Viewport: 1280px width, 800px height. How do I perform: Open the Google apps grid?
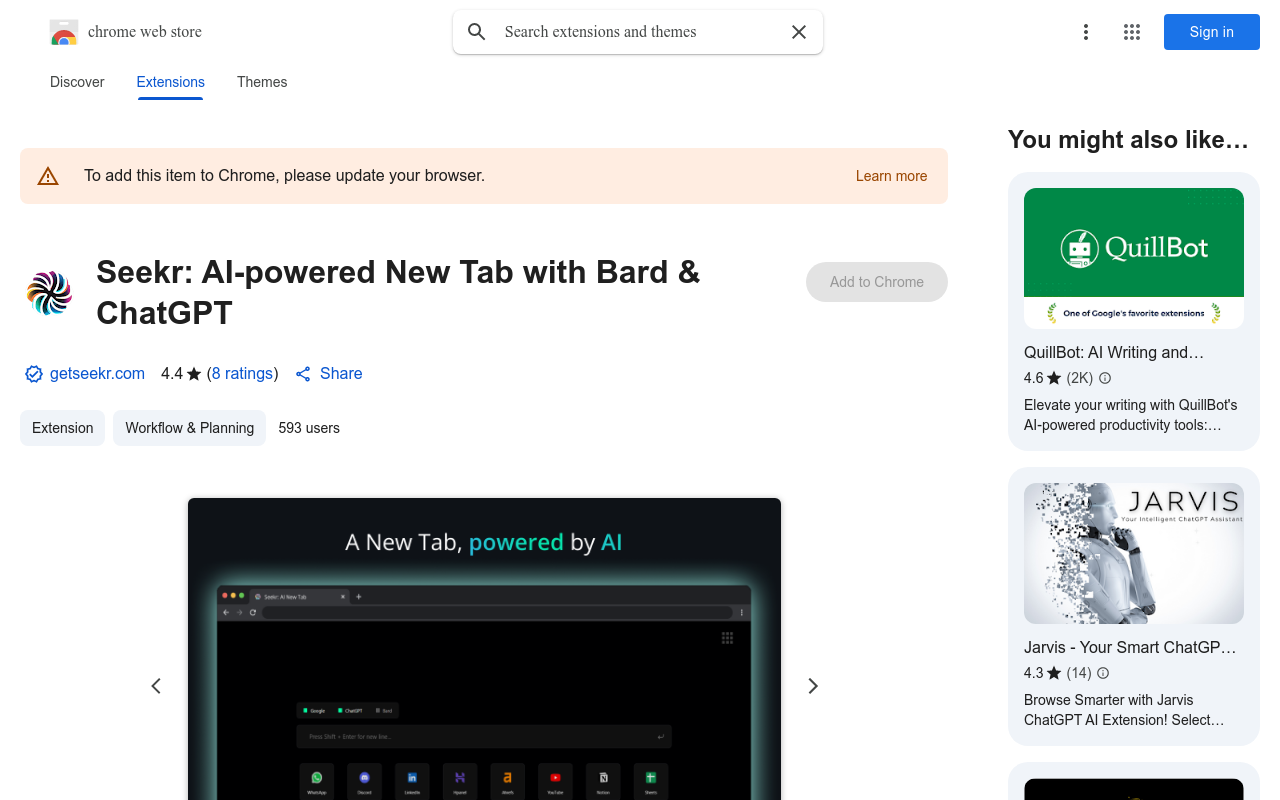tap(1132, 32)
